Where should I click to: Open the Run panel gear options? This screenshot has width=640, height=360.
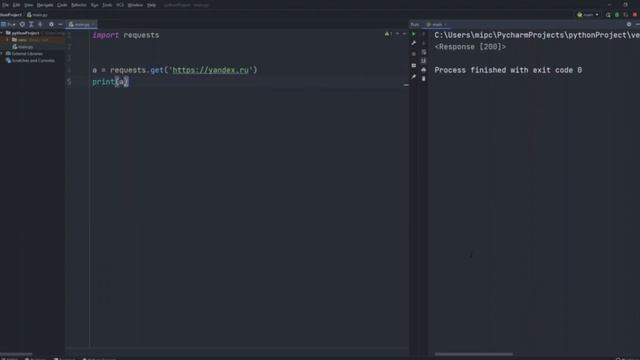[629, 24]
